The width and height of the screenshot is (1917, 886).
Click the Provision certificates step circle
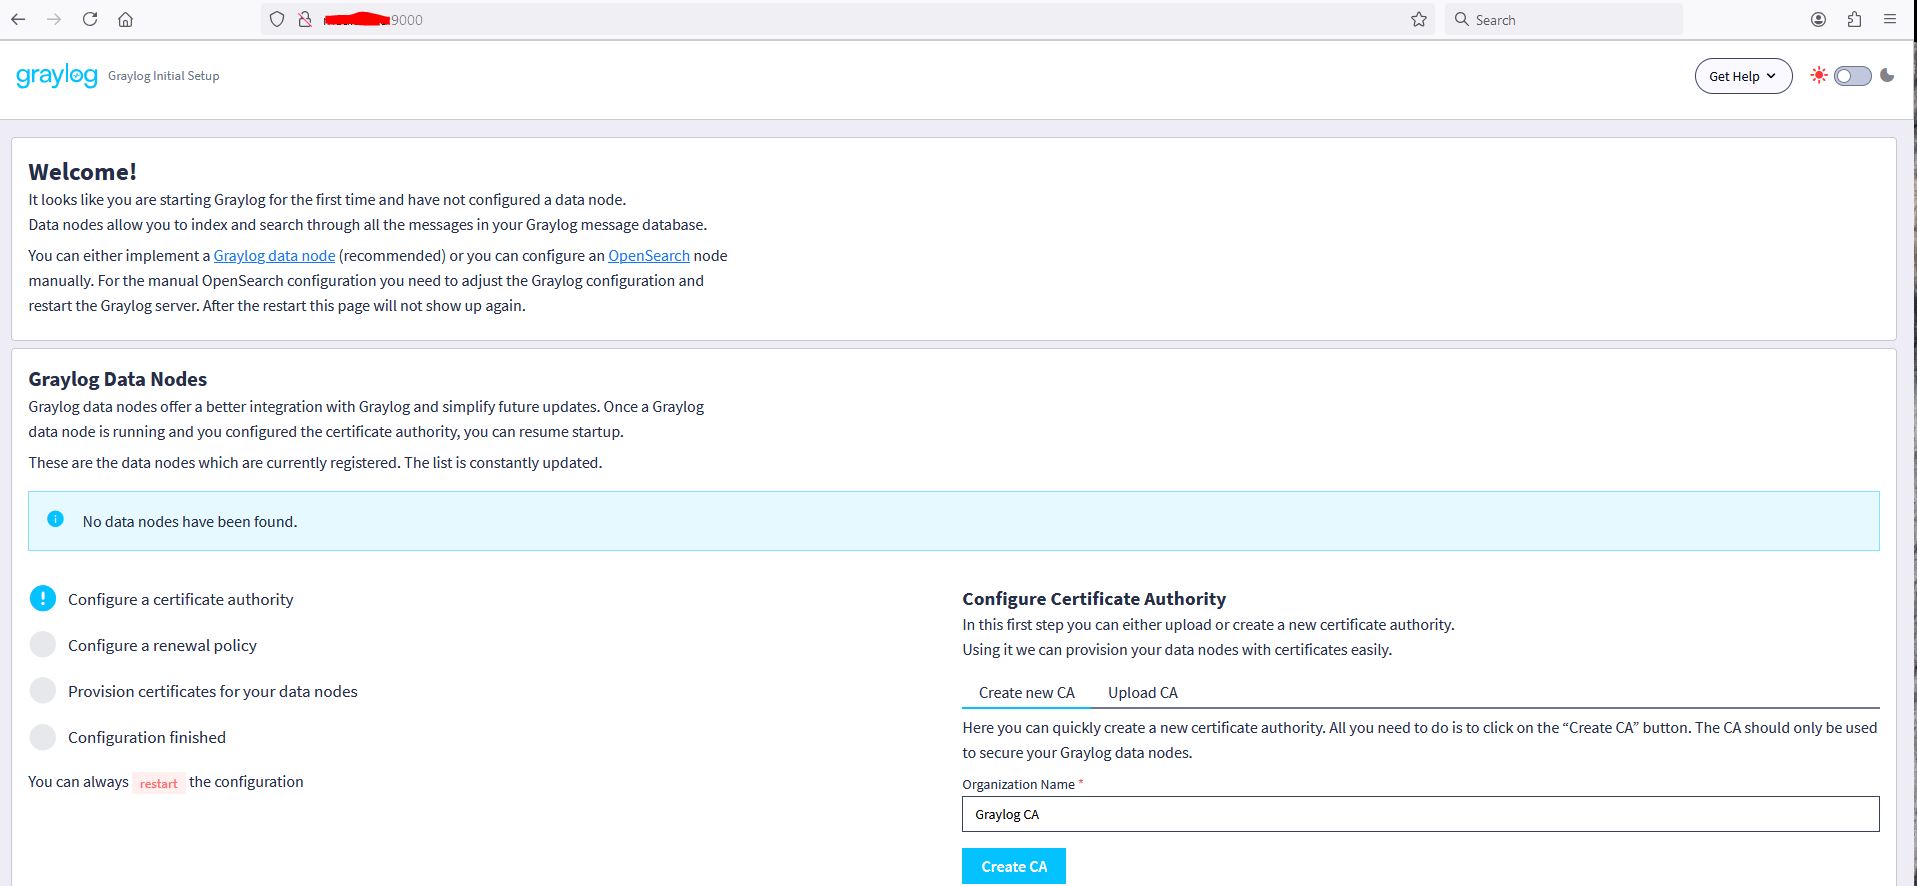[x=43, y=690]
